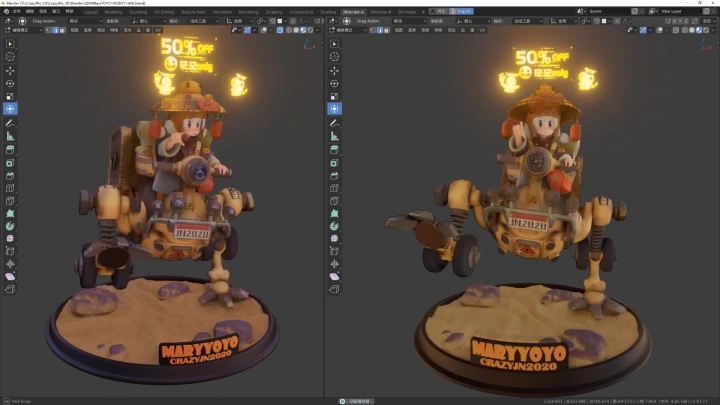Switch right viewport to rendered shading
The width and height of the screenshot is (720, 405).
pyautogui.click(x=706, y=30)
